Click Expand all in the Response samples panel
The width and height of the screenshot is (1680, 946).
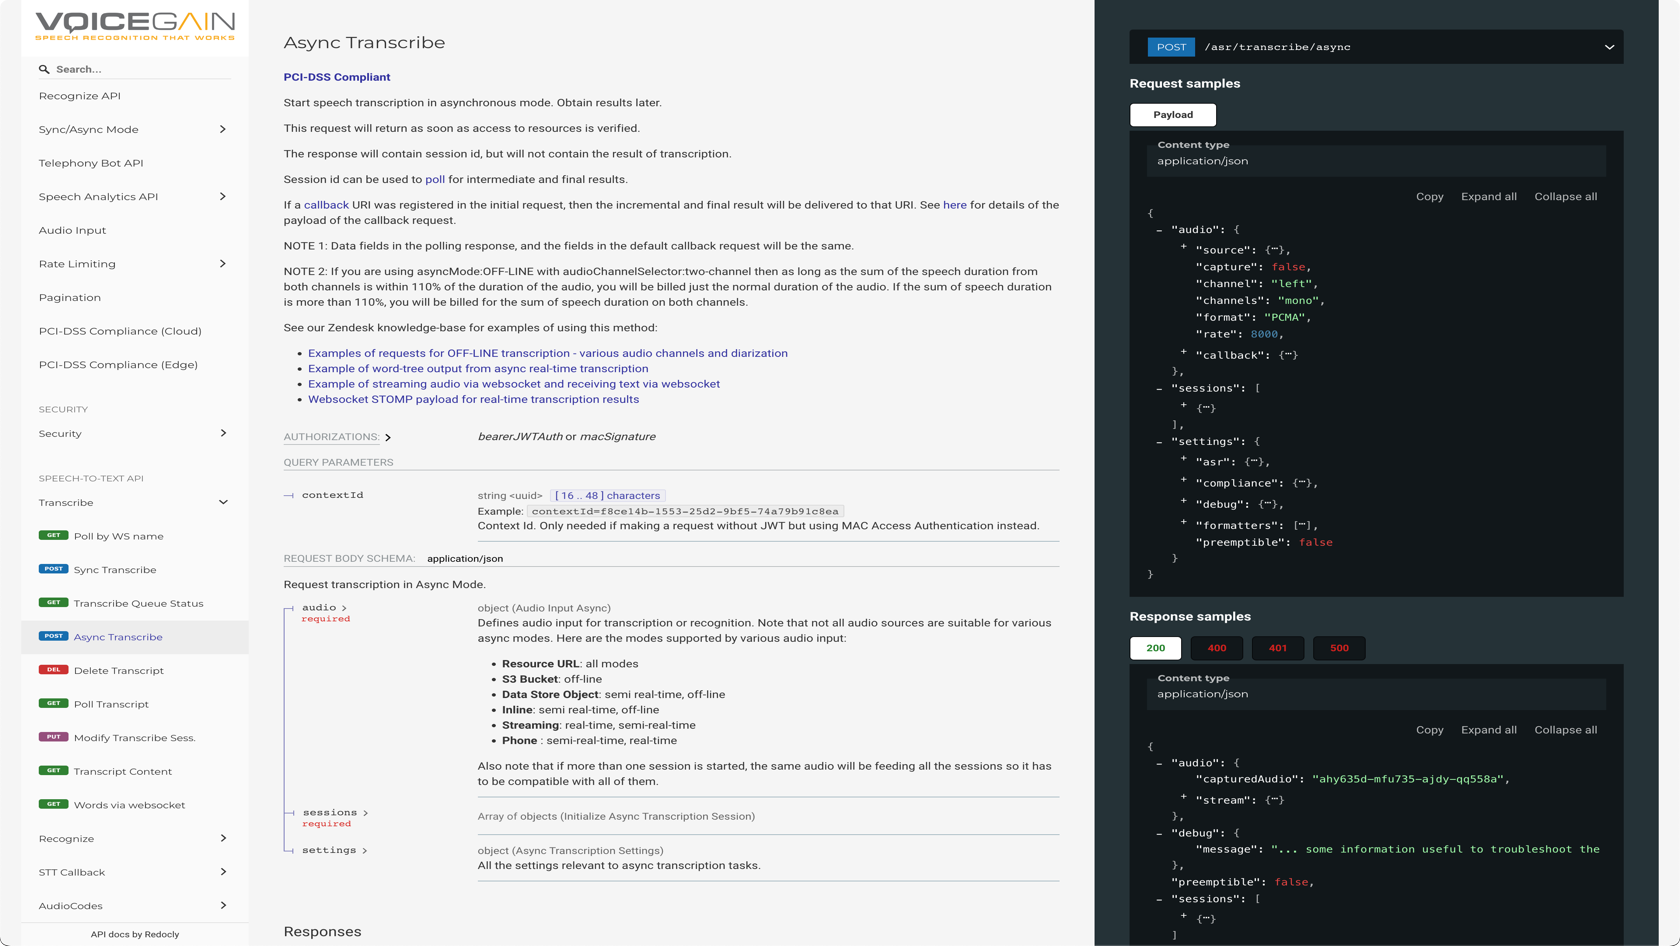1489,729
